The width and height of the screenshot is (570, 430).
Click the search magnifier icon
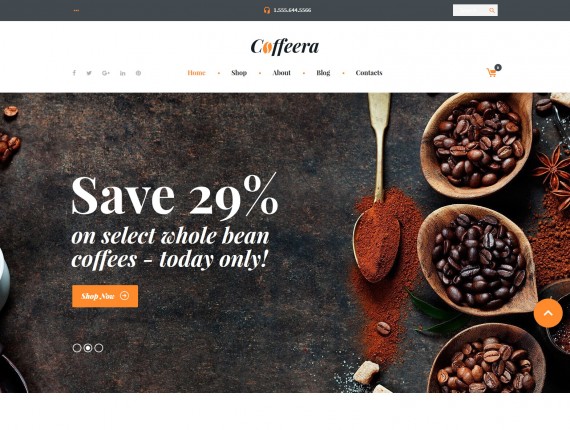coord(492,10)
